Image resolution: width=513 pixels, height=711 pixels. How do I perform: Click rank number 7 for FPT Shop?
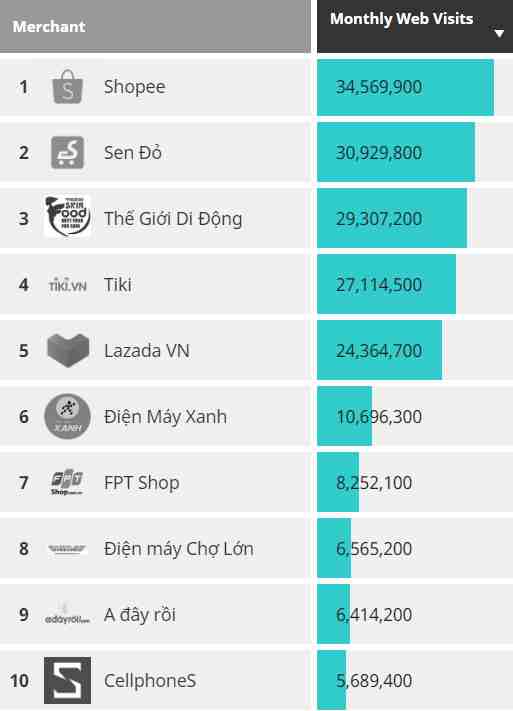[x=24, y=482]
